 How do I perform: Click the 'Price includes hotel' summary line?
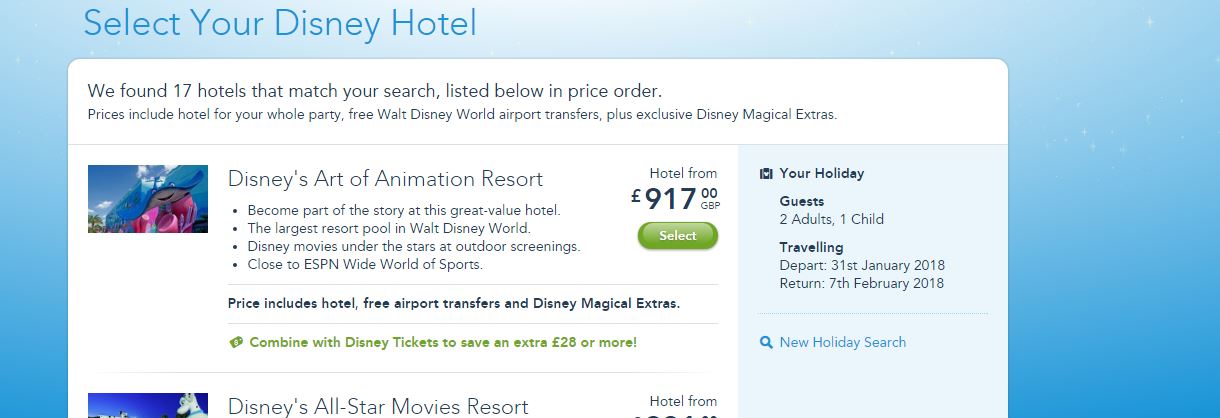click(x=454, y=302)
